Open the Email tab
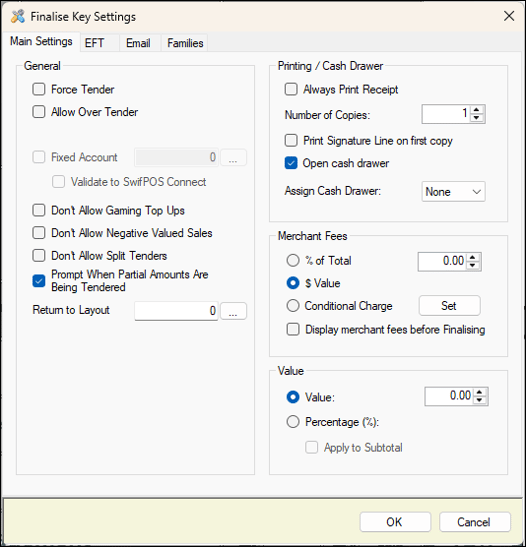This screenshot has height=547, width=526. [x=140, y=43]
